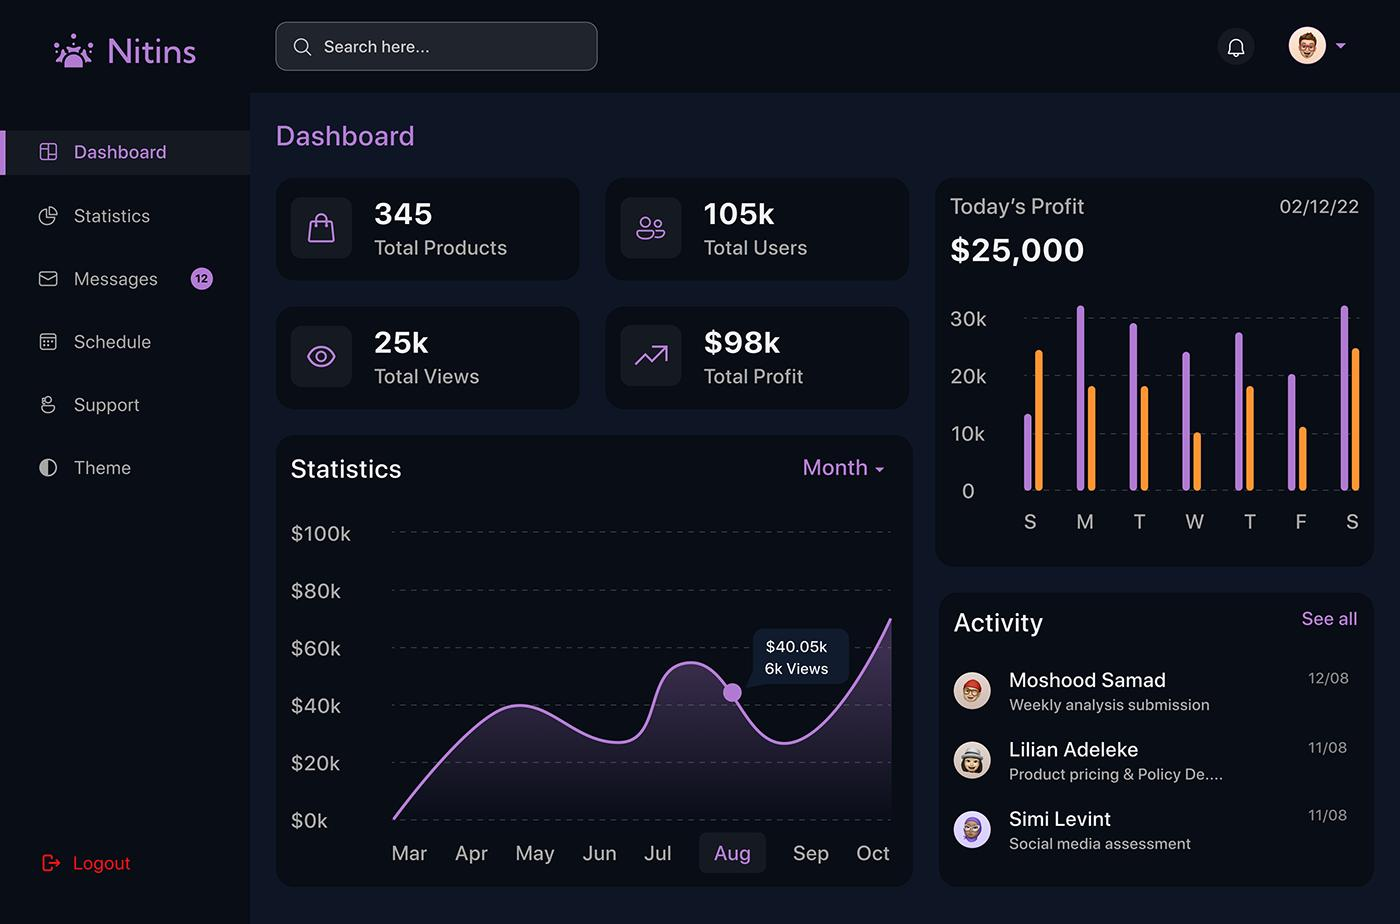Click the Logout button

86,863
